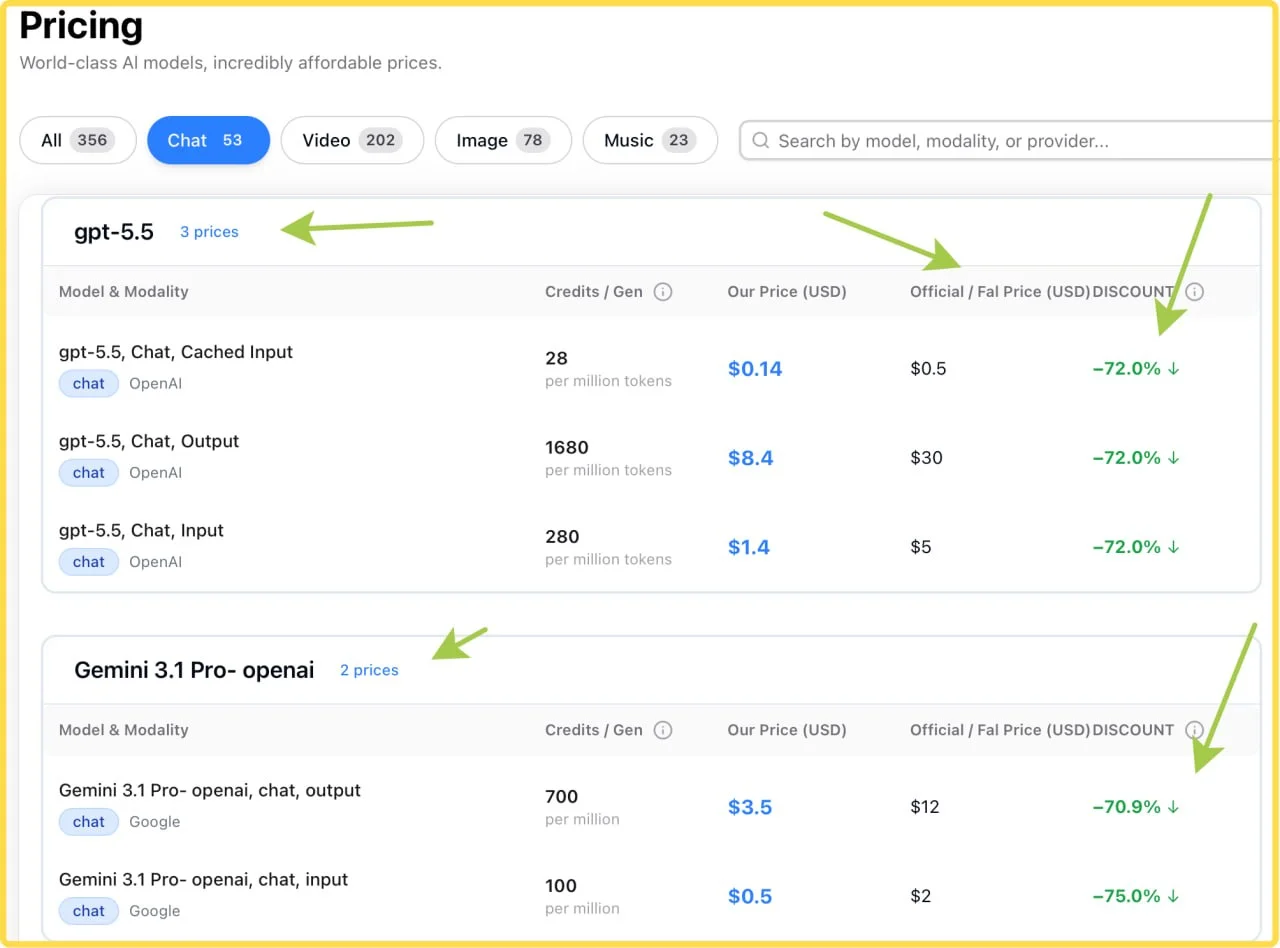
Task: Open the Music 23 tab
Action: tap(650, 140)
